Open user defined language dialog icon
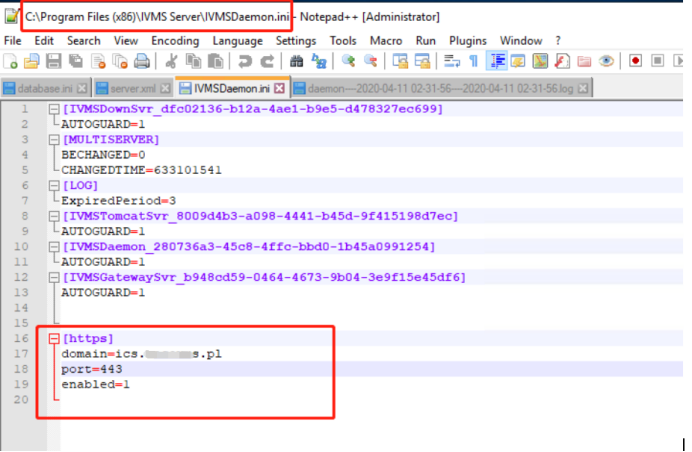The width and height of the screenshot is (692, 452). click(518, 61)
